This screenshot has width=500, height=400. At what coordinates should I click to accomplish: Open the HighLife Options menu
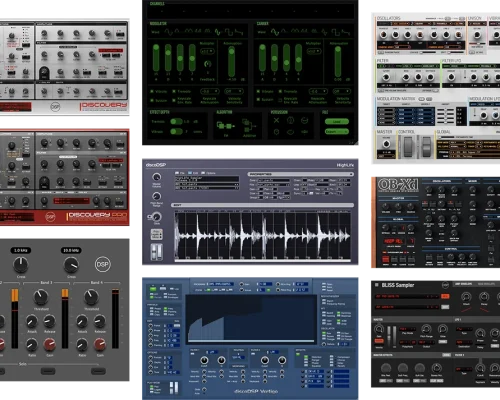208,173
